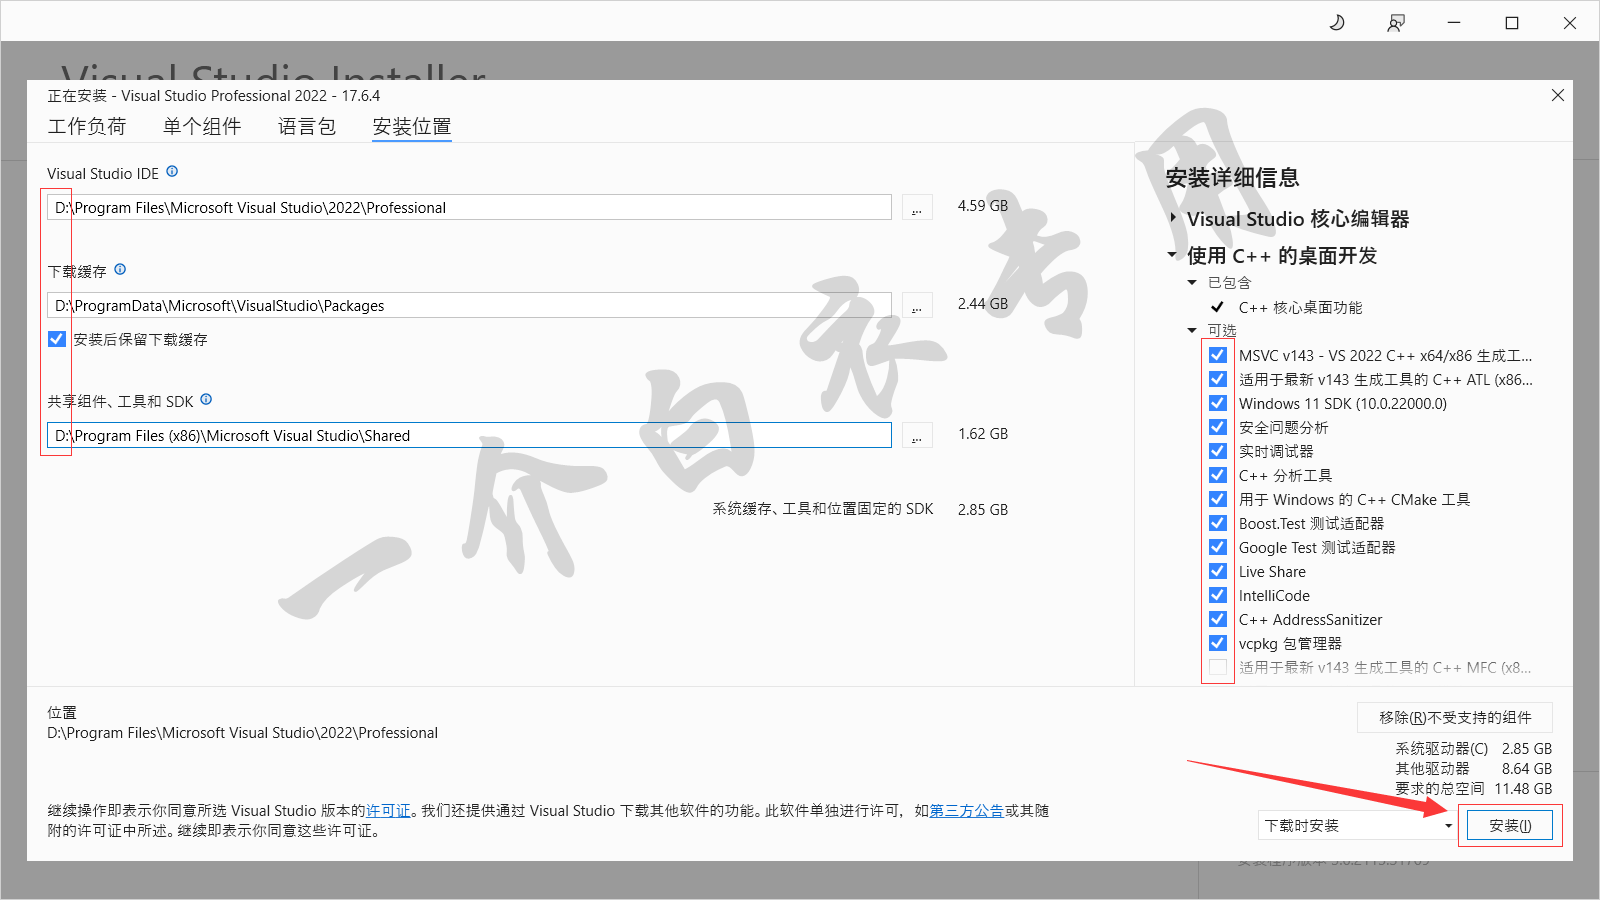Browse for download cache folder
The width and height of the screenshot is (1600, 900).
coord(917,306)
